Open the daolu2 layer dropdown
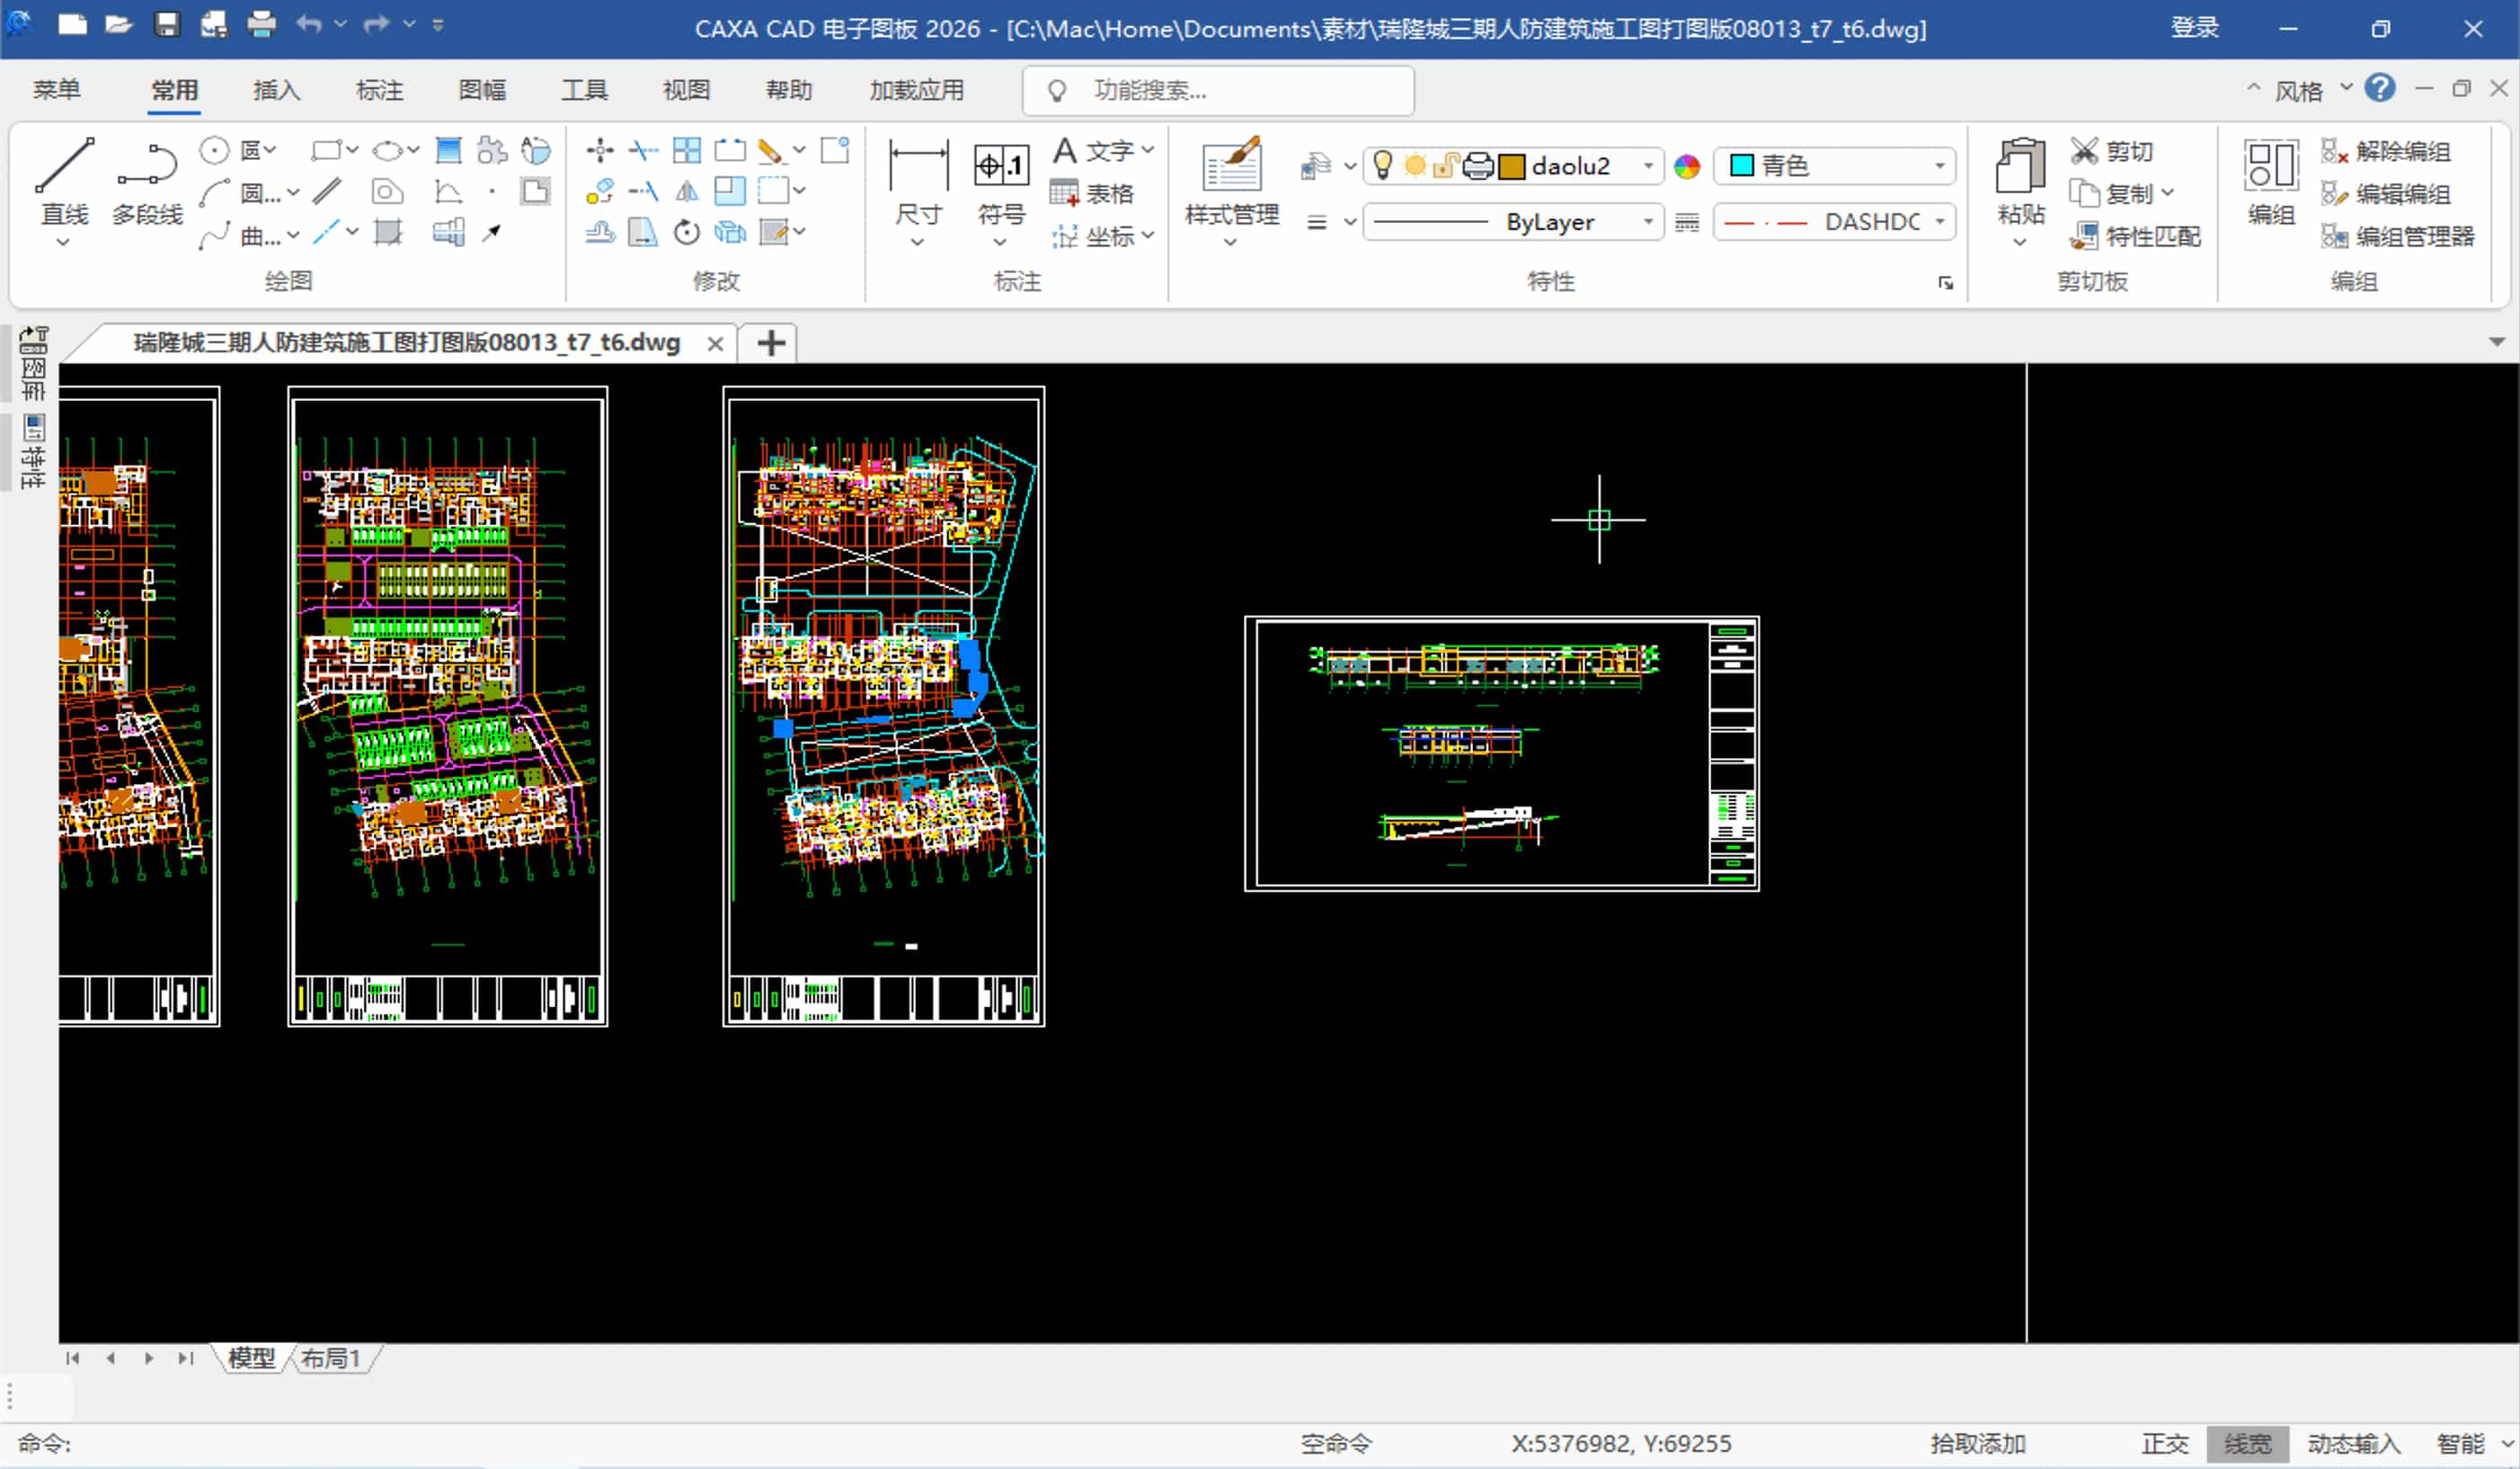Viewport: 2520px width, 1469px height. 1647,166
